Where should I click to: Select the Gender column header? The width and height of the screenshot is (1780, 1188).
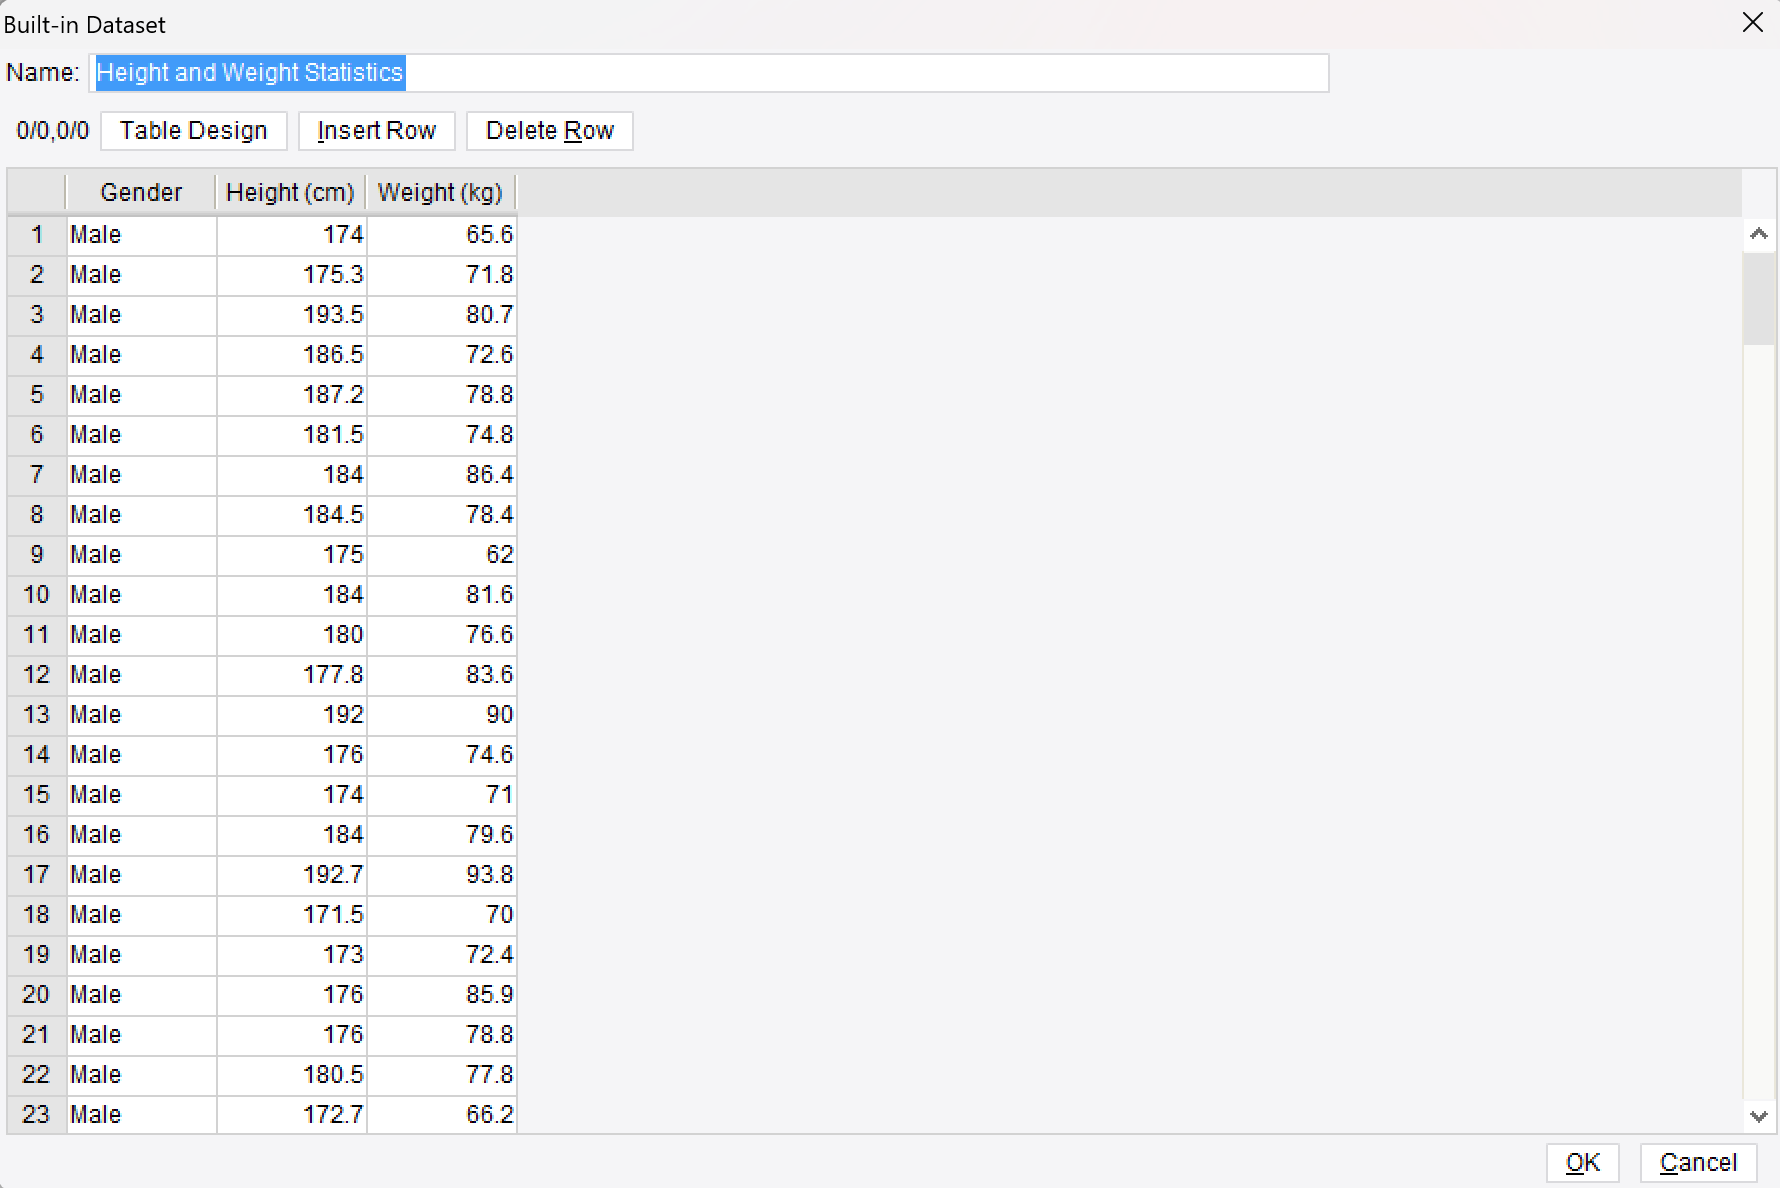pos(140,192)
